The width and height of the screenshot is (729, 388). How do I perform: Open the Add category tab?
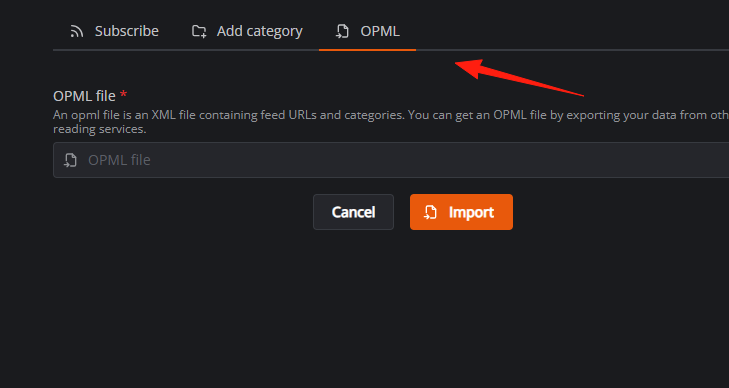point(247,31)
